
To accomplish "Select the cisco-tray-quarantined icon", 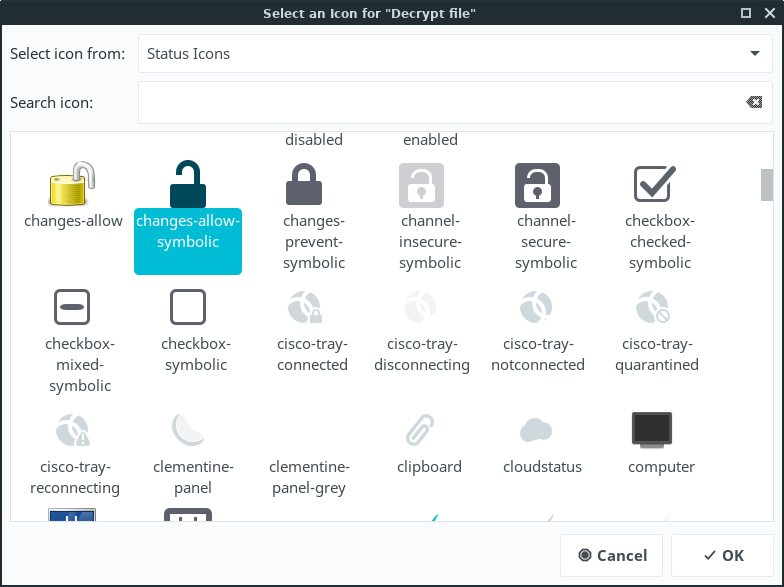I will click(x=653, y=308).
